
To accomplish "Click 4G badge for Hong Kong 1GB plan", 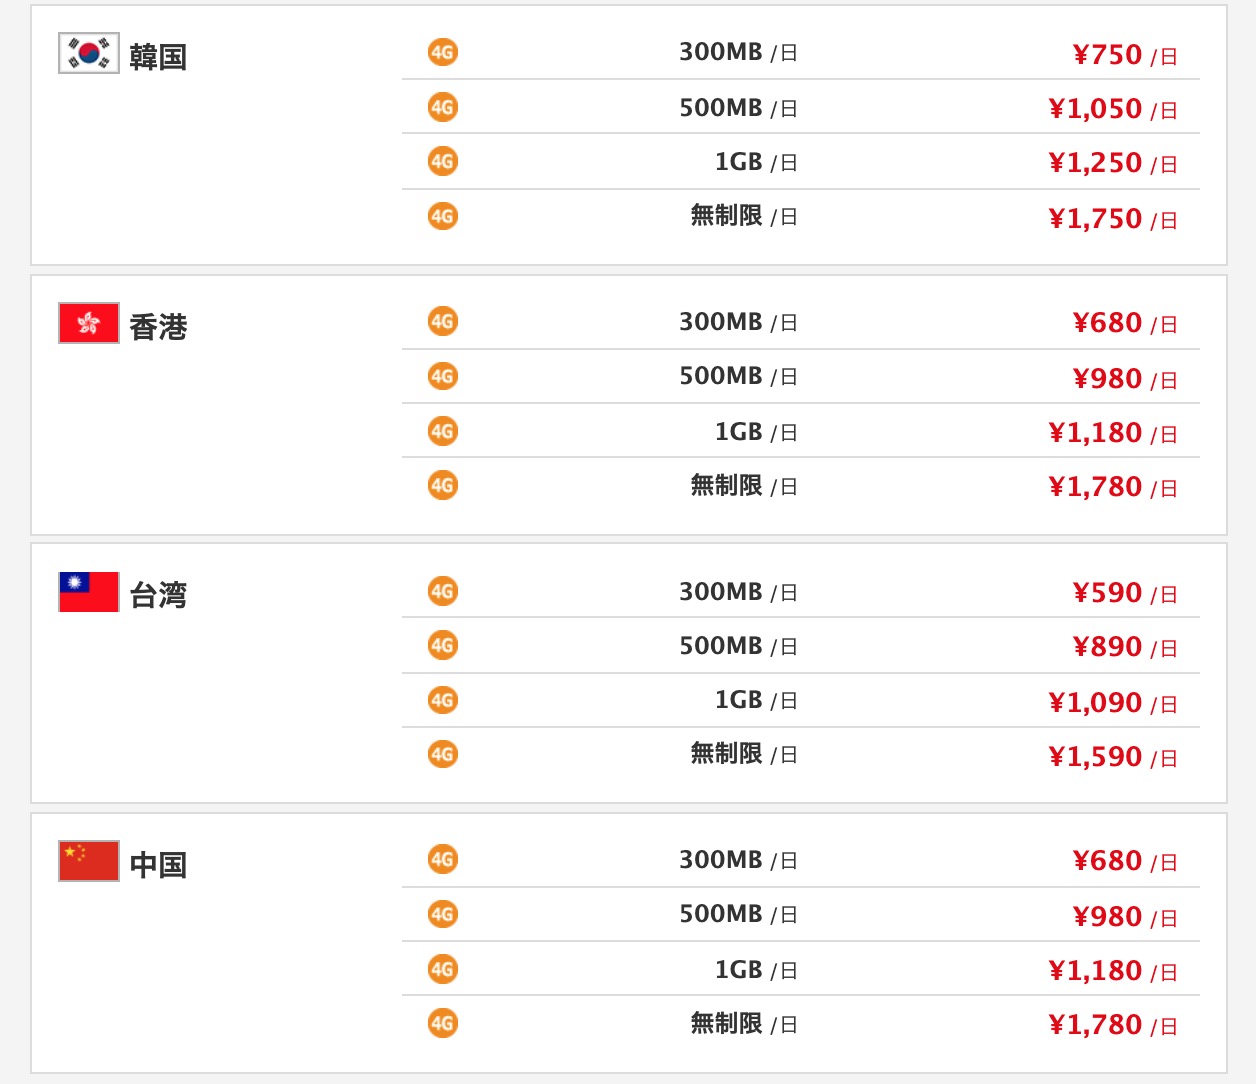I will 443,431.
